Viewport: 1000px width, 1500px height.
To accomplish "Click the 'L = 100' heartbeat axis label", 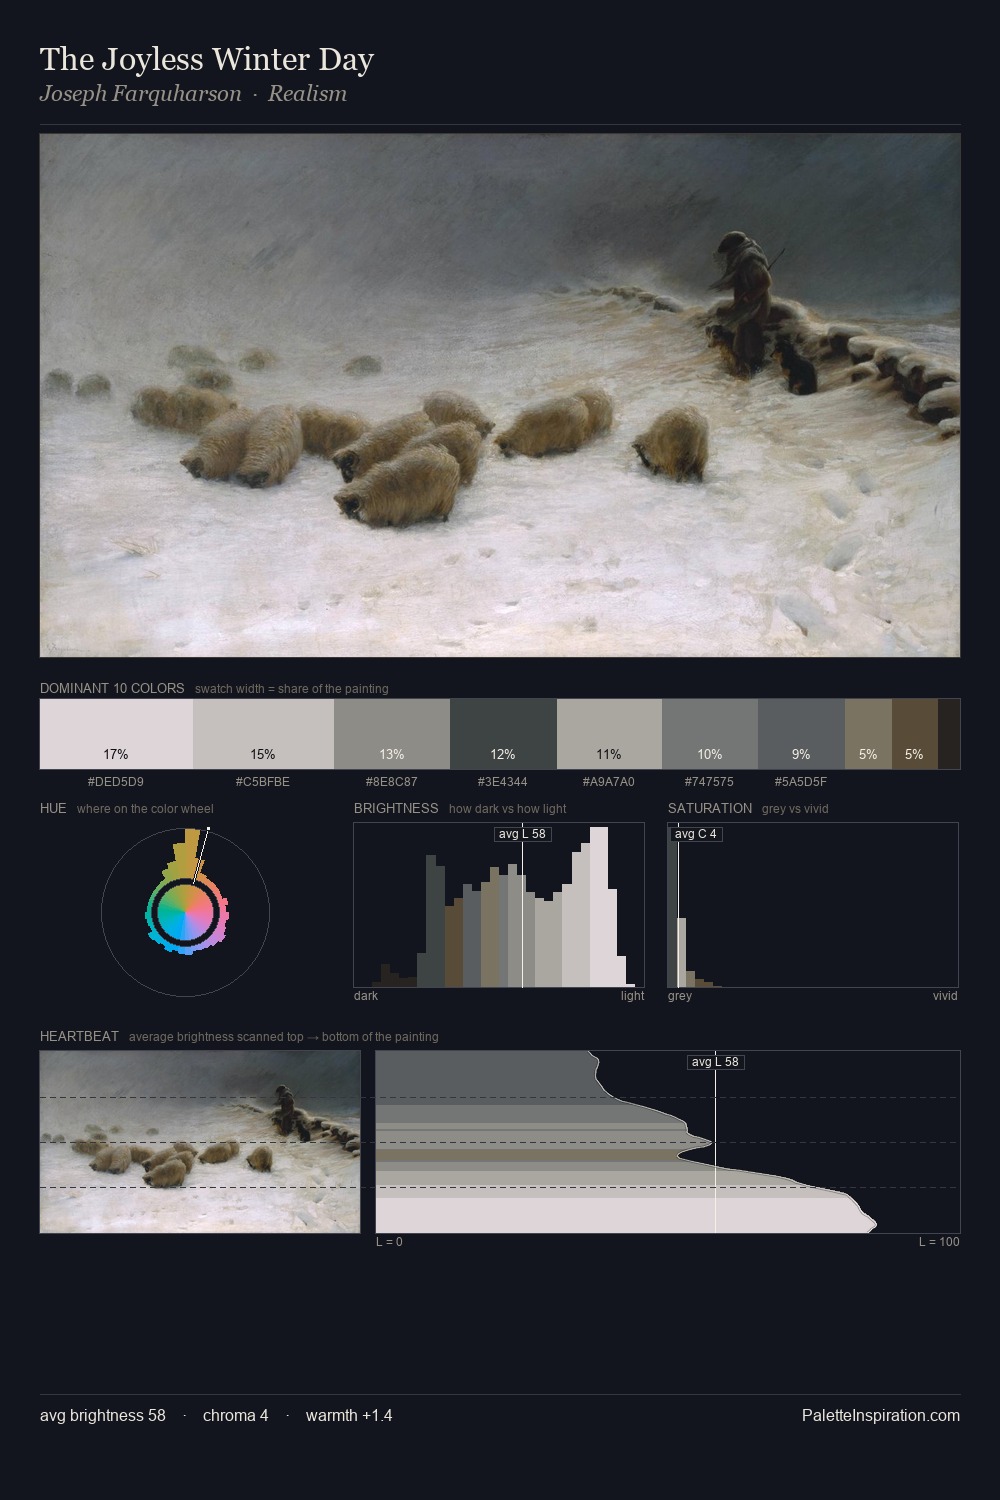I will pos(939,1242).
